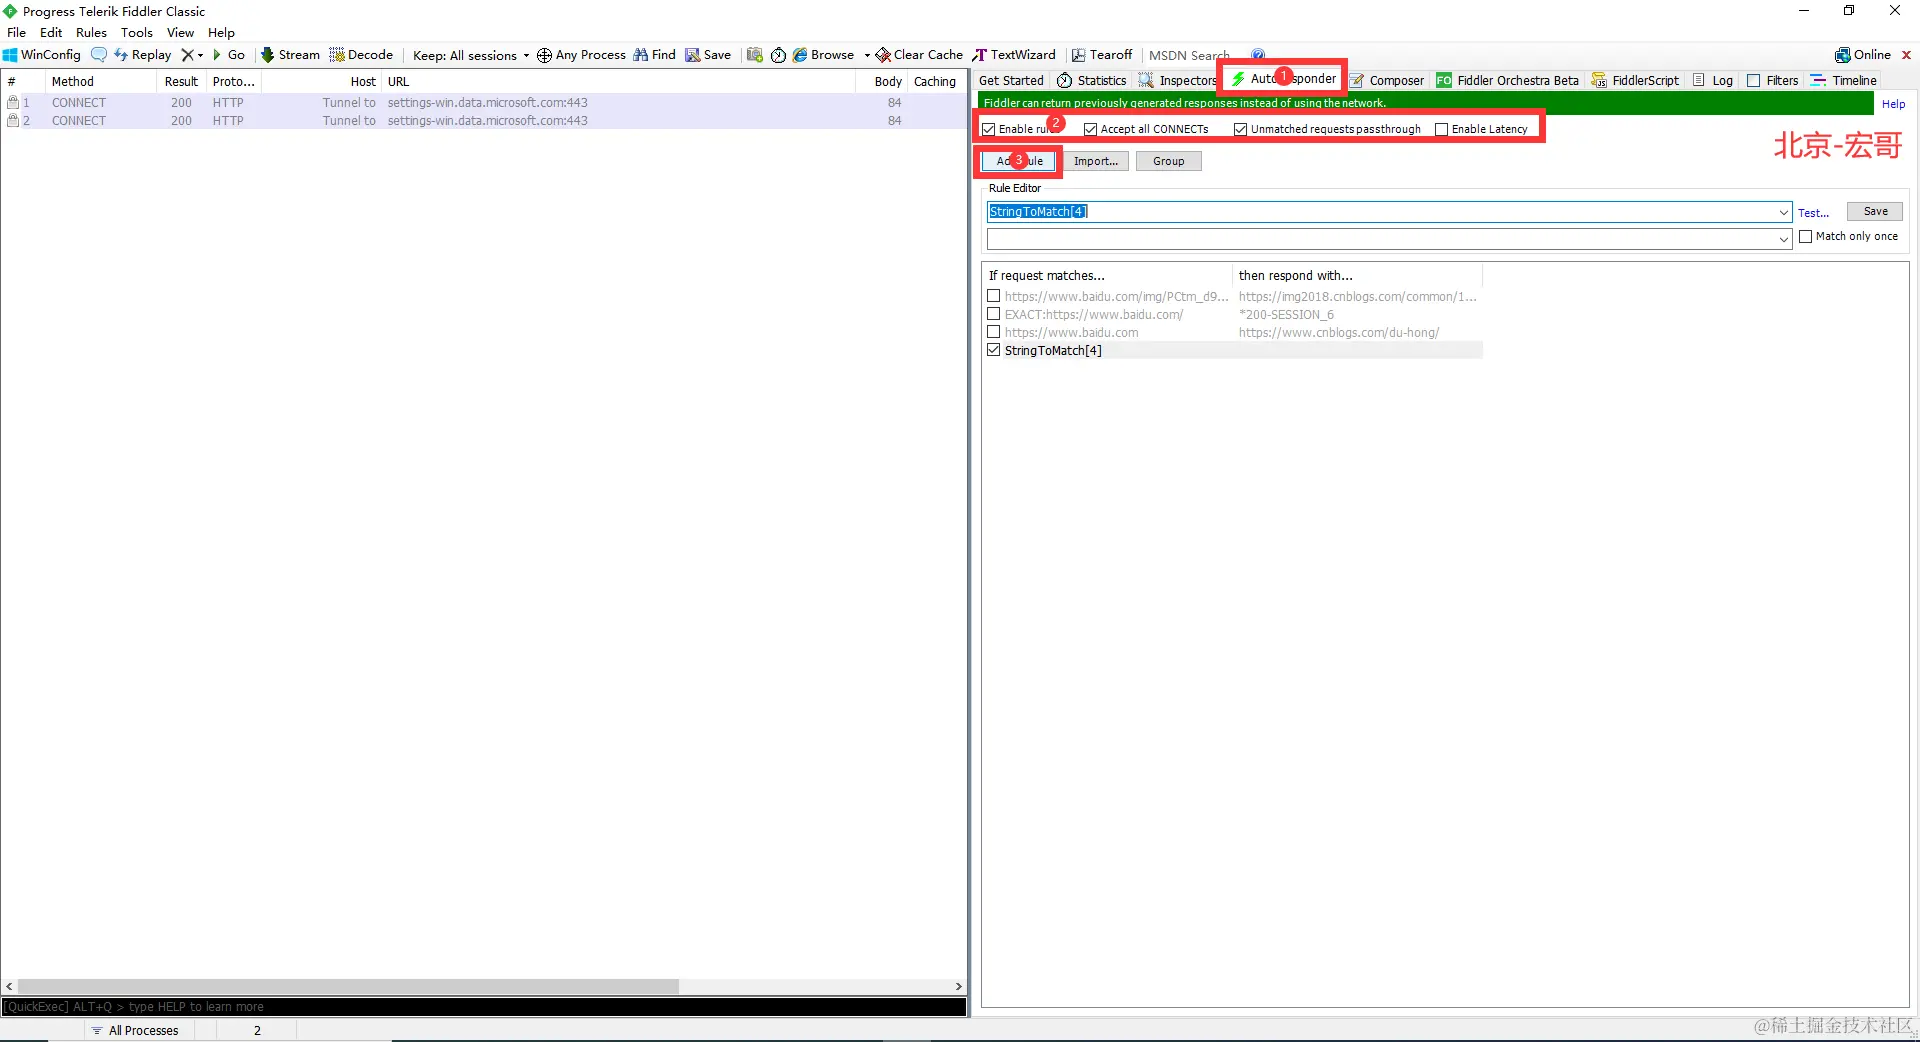Switch to Get Started tab
The height and width of the screenshot is (1042, 1920).
pos(1011,80)
